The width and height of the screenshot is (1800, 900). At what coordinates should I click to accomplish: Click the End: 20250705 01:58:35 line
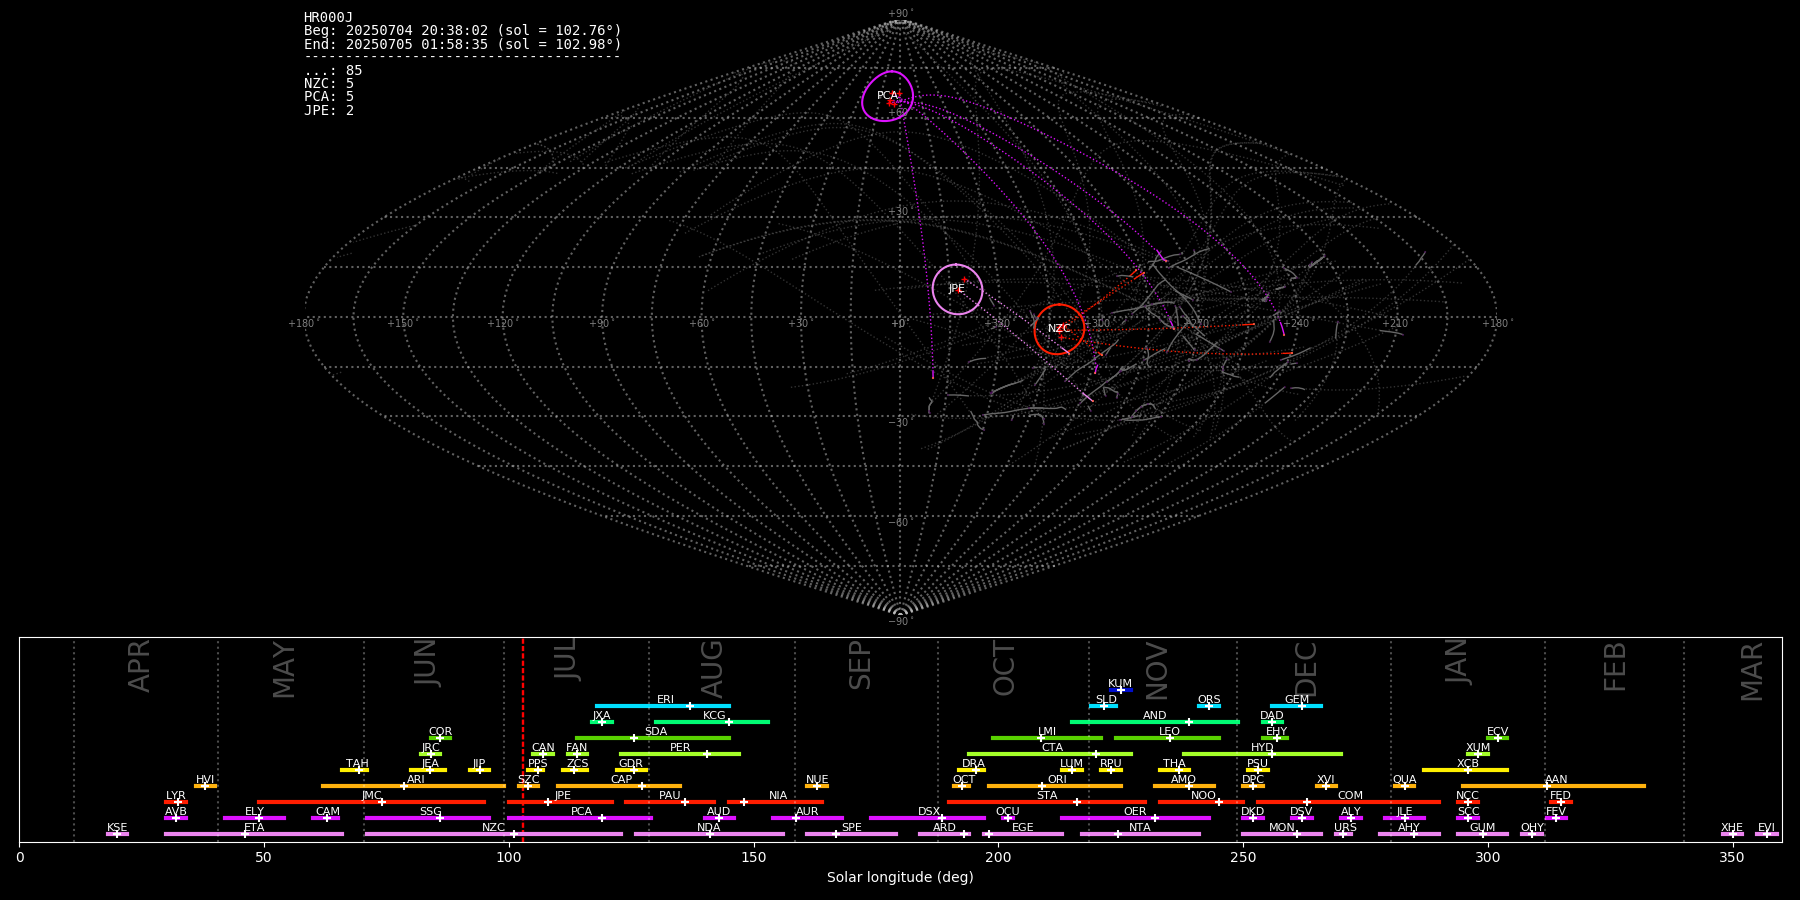click(x=463, y=44)
